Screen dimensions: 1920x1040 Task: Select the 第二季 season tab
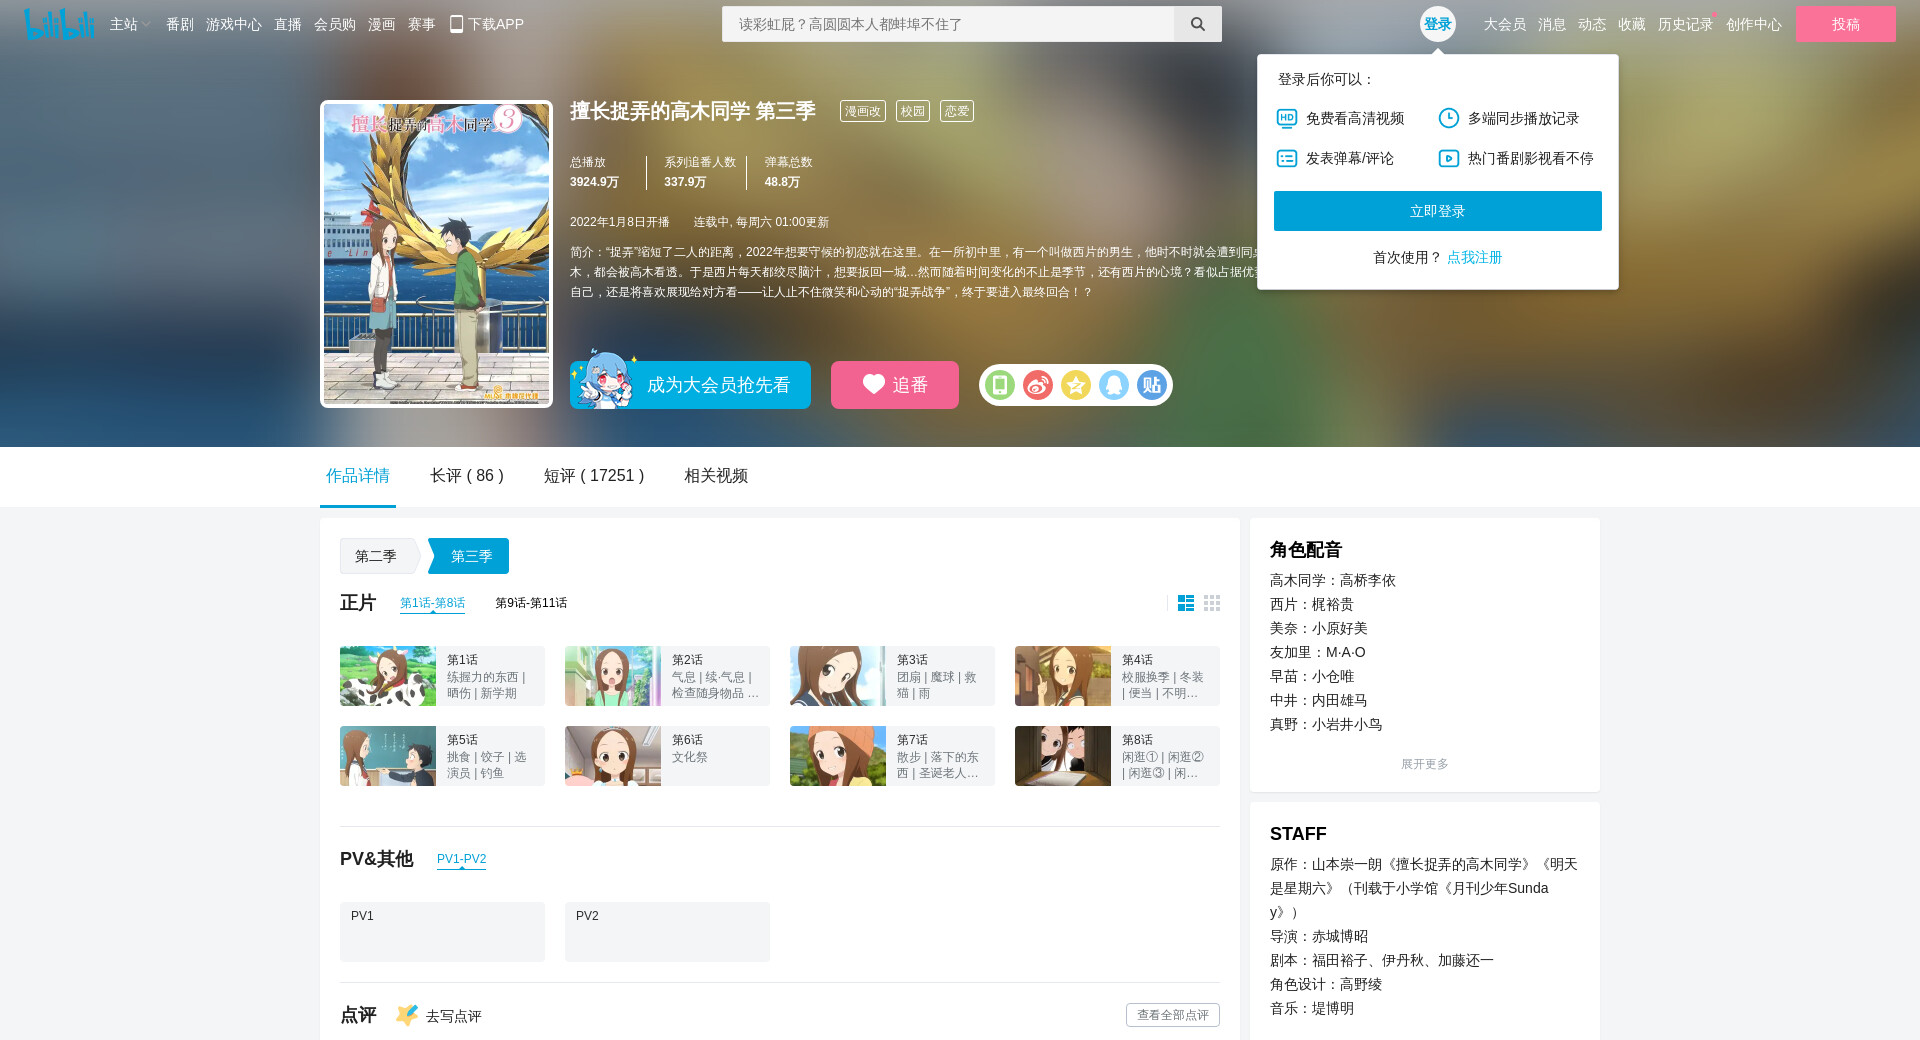coord(376,556)
